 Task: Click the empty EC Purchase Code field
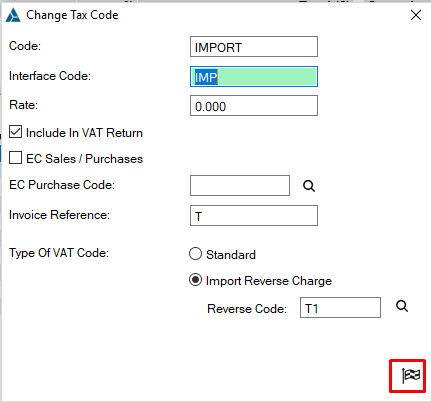(x=240, y=185)
